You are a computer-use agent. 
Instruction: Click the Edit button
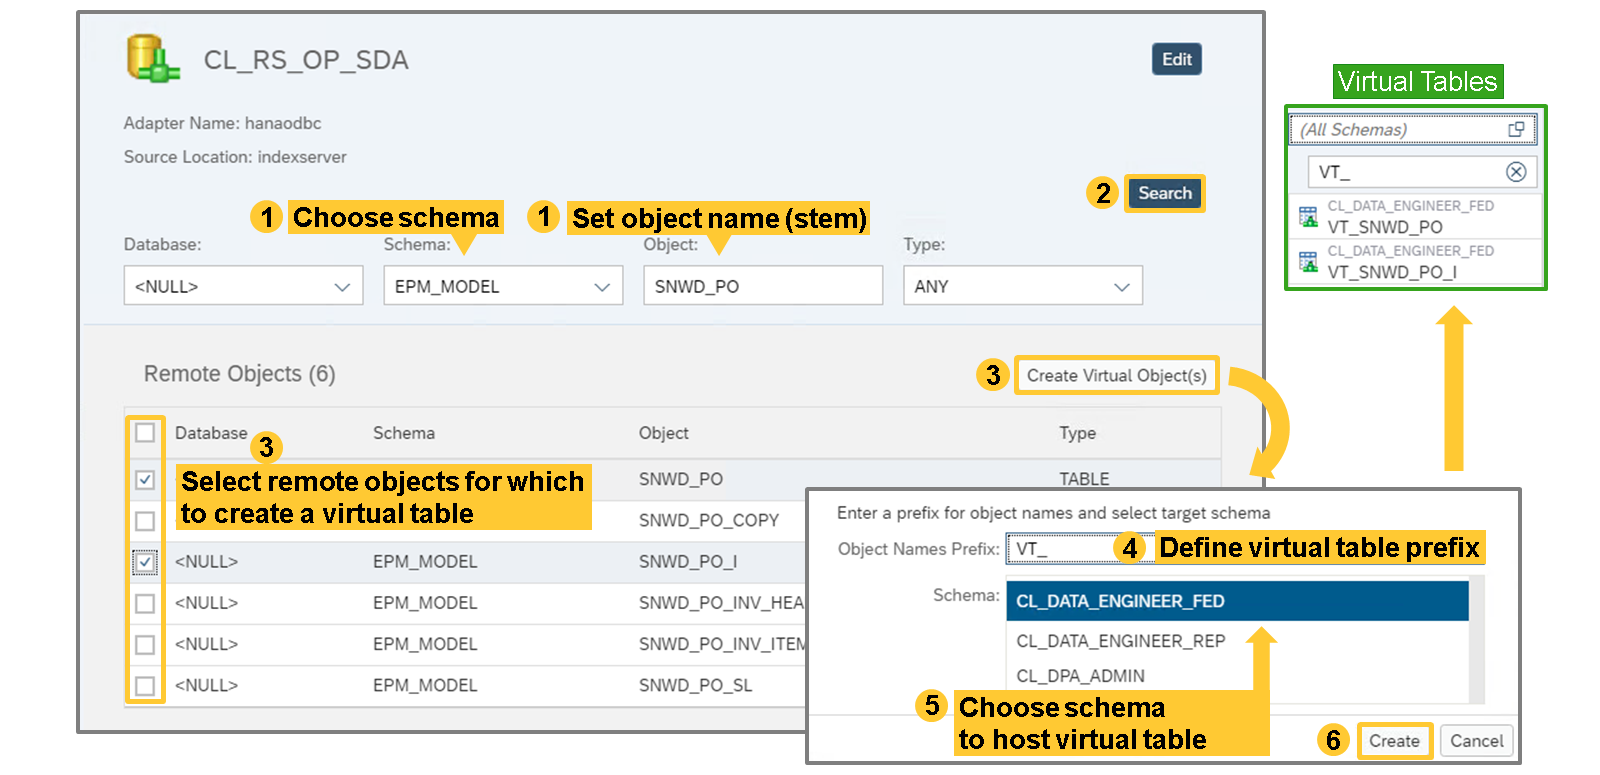(1176, 60)
